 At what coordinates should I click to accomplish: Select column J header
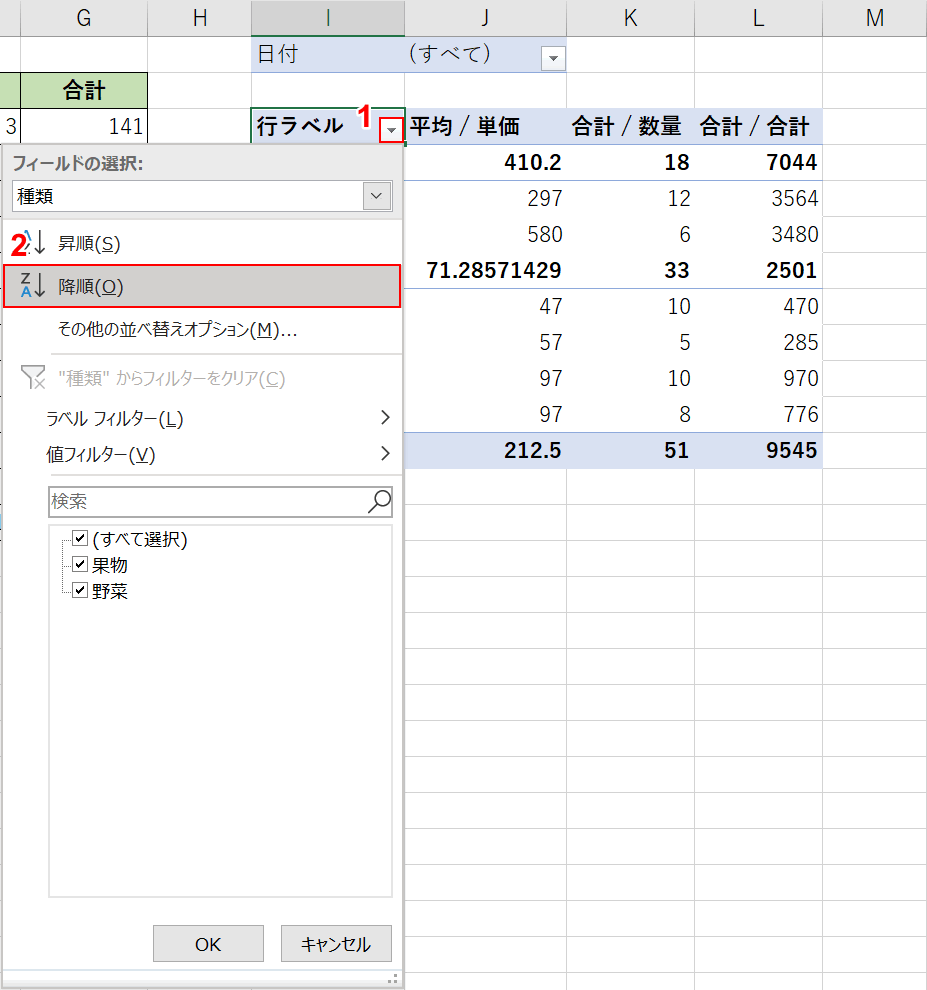click(485, 18)
